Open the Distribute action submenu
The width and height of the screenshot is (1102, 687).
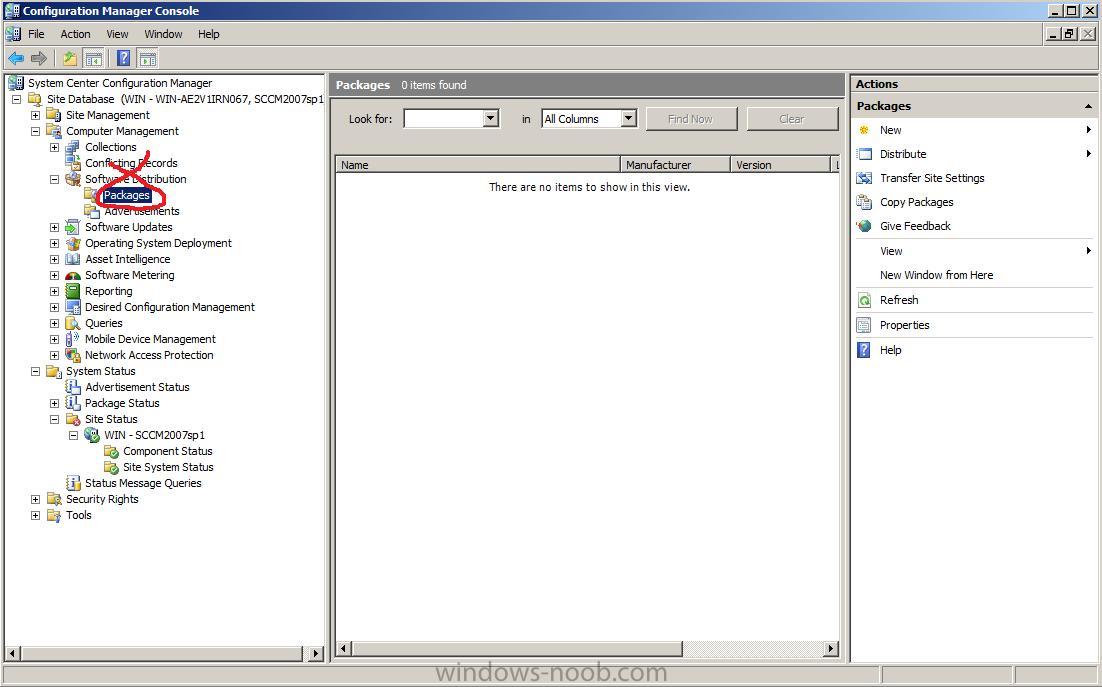(1088, 154)
